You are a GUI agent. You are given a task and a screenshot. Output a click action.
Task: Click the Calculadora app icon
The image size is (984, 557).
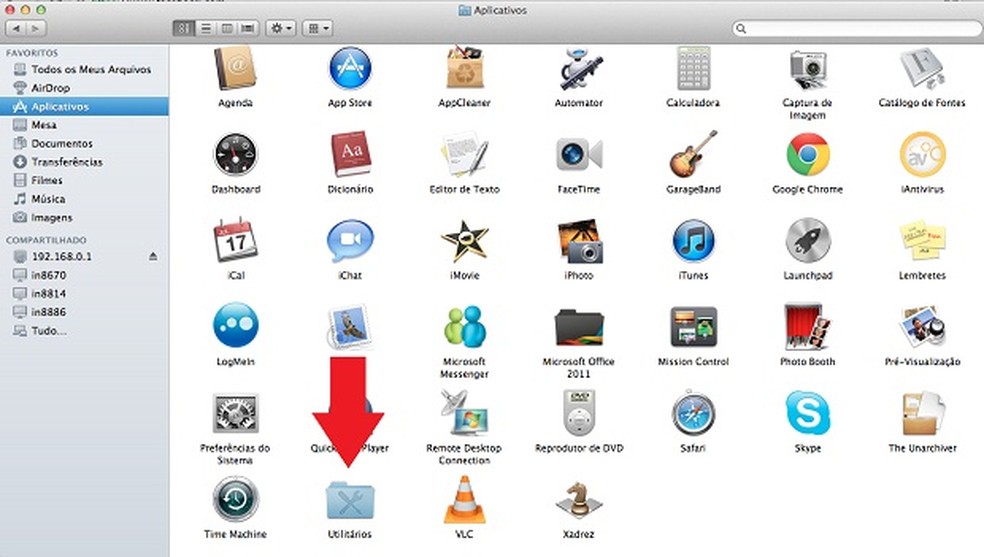pyautogui.click(x=693, y=68)
